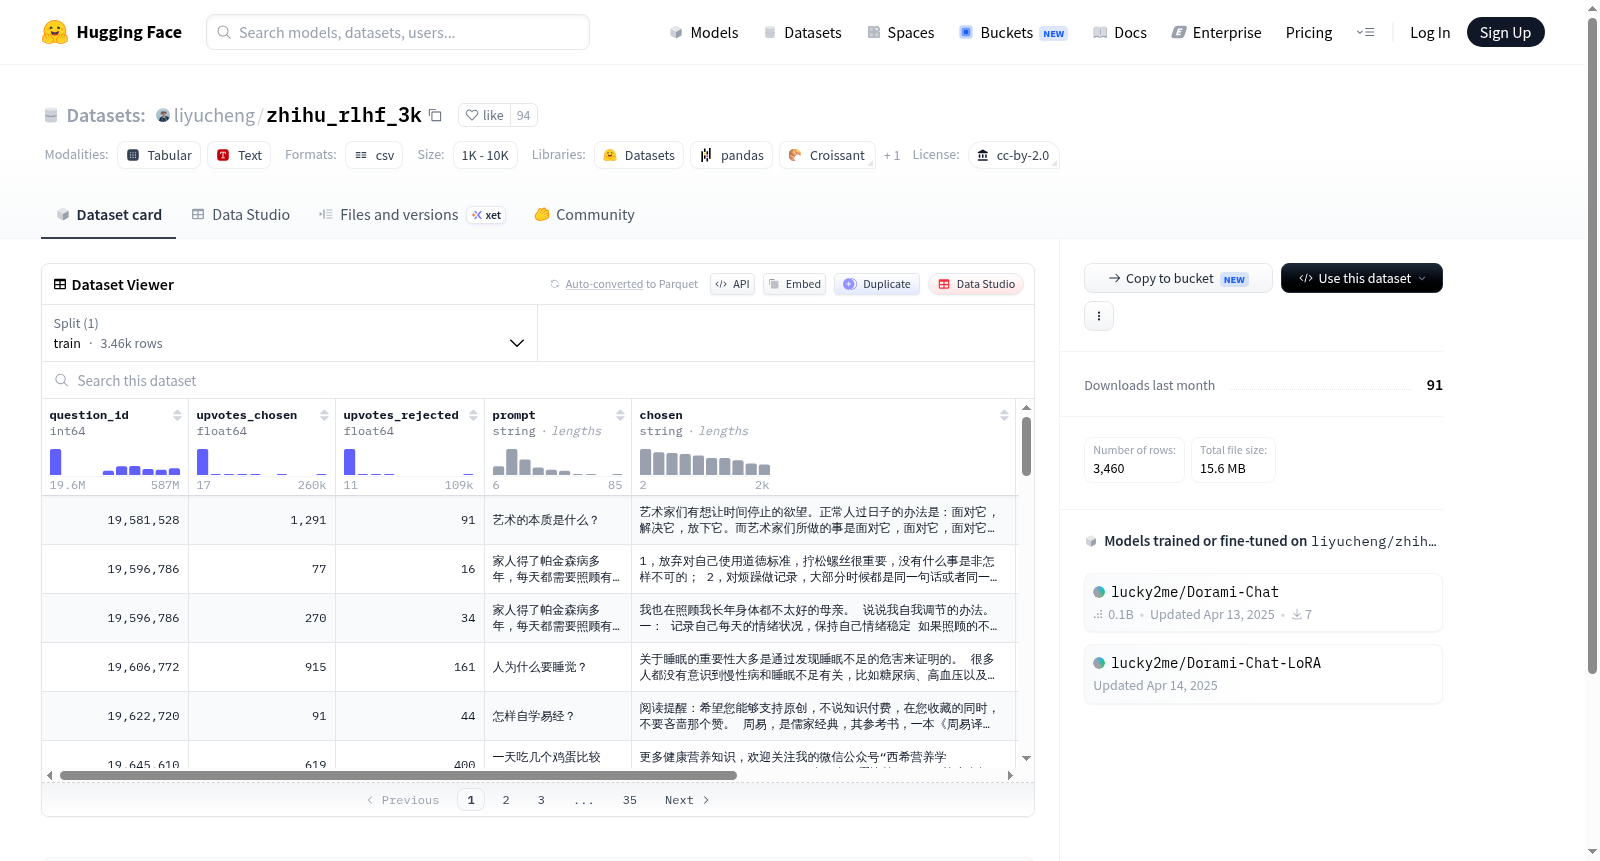Select the Text modality tag

coord(239,155)
